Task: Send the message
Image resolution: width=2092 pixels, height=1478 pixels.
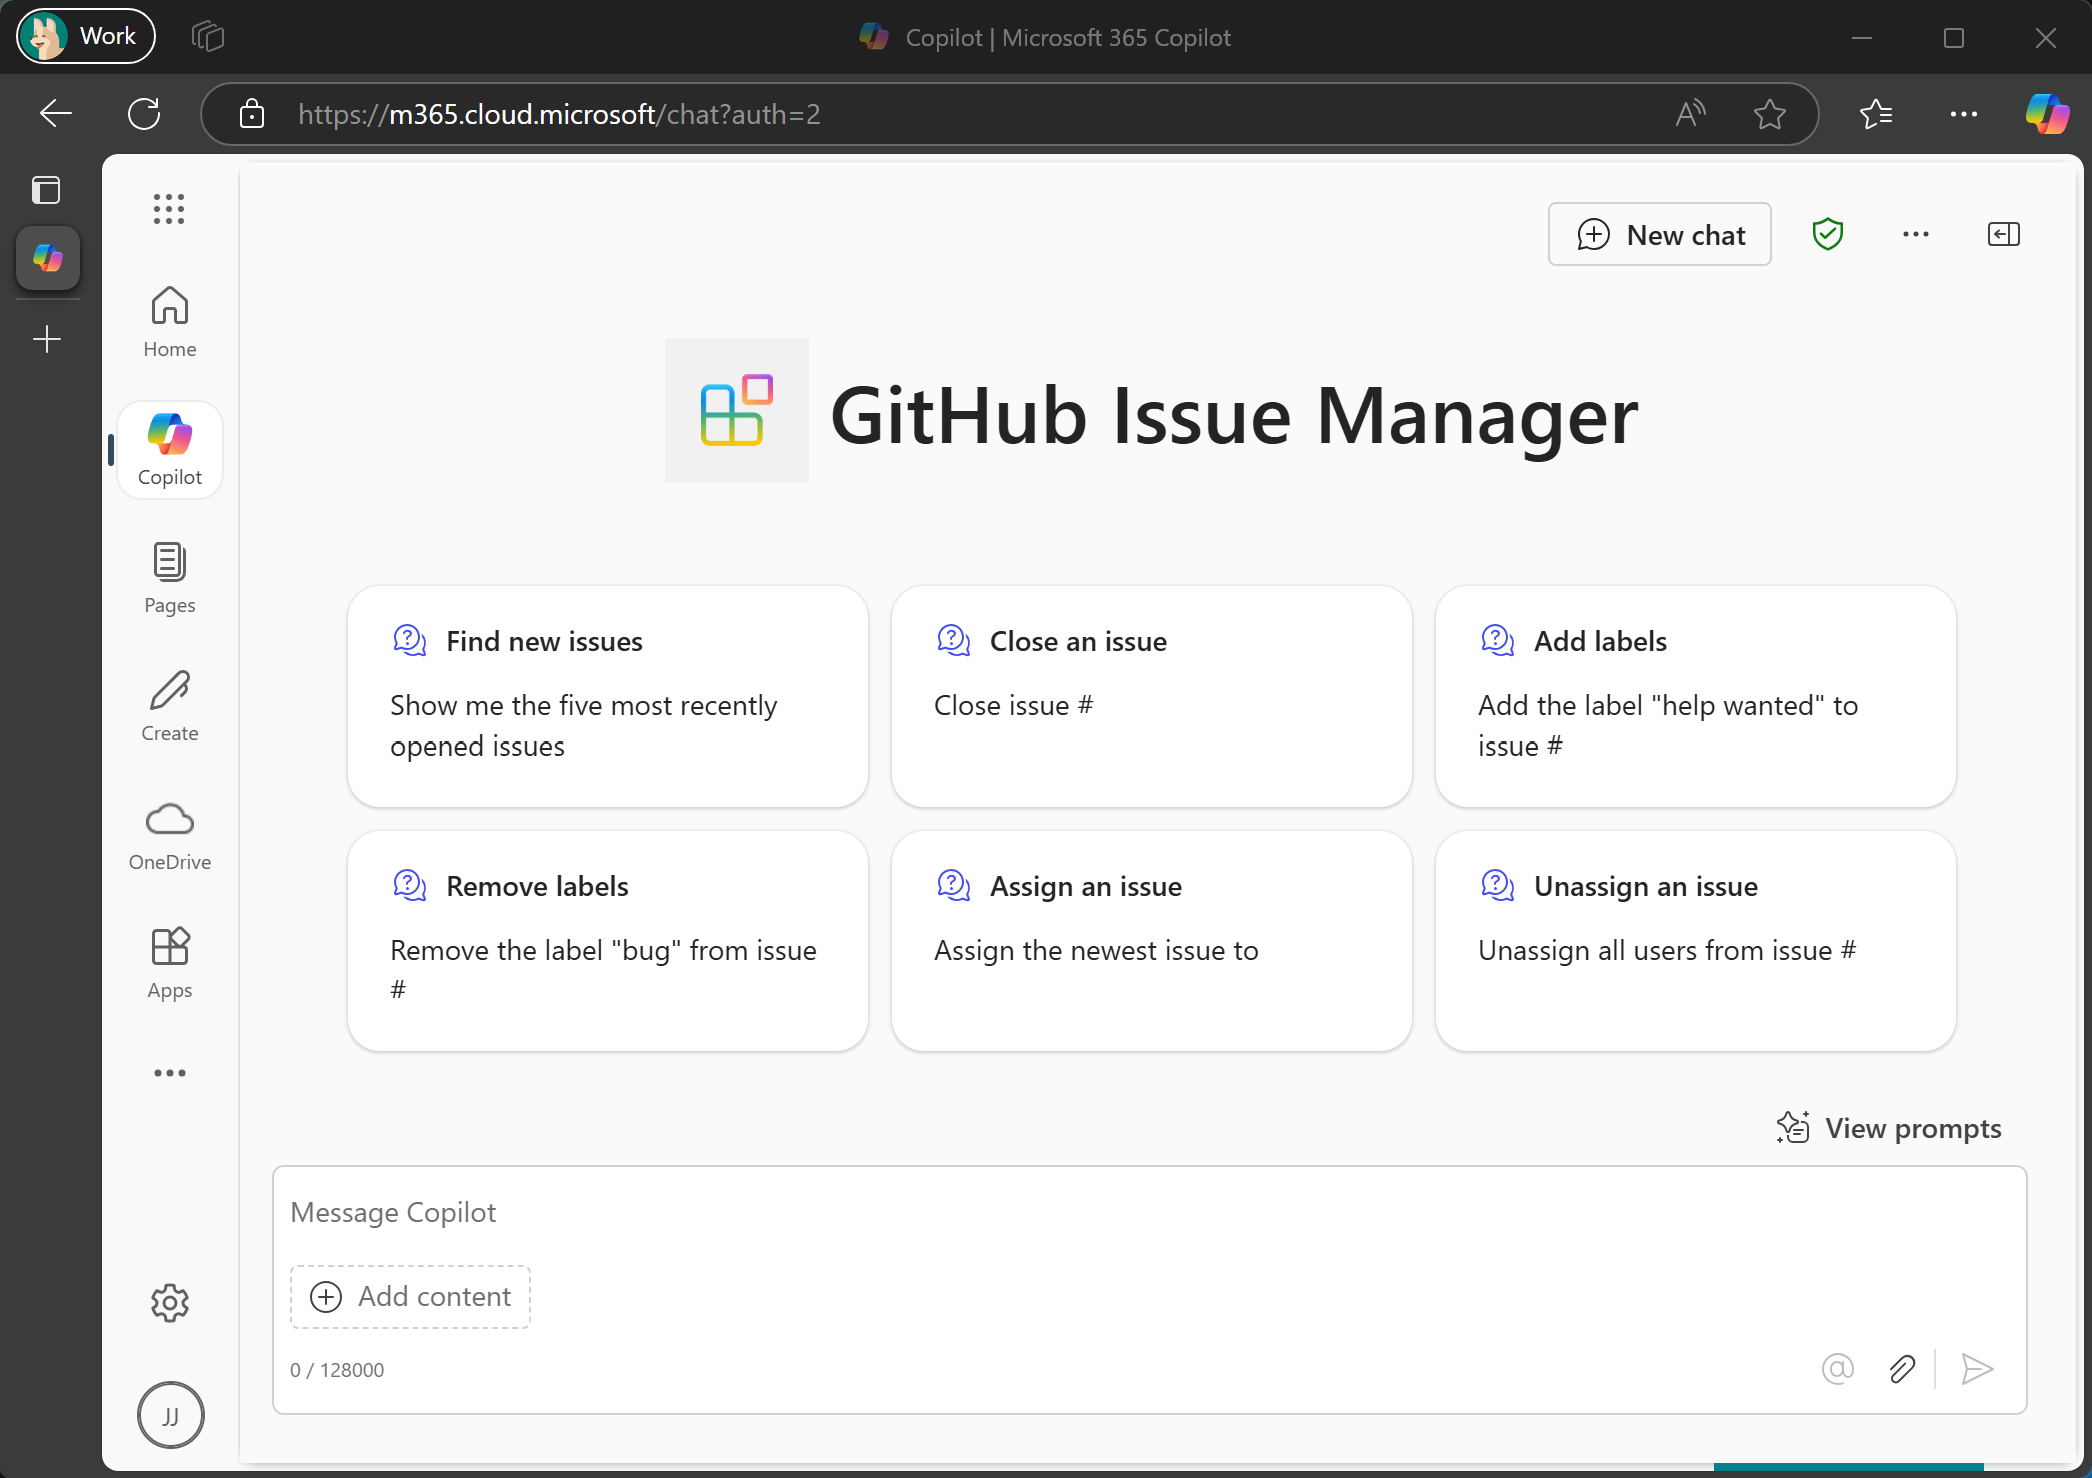Action: tap(1978, 1369)
